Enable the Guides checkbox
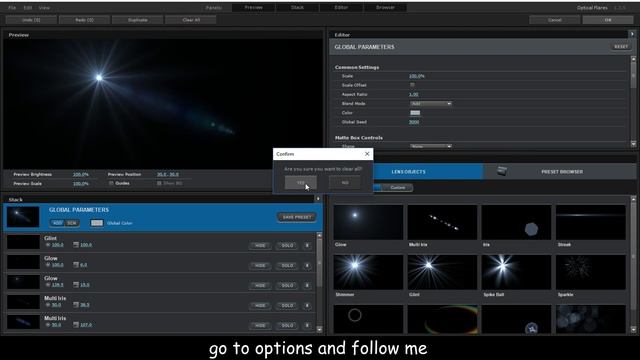Viewport: 640px width, 360px height. pos(111,183)
